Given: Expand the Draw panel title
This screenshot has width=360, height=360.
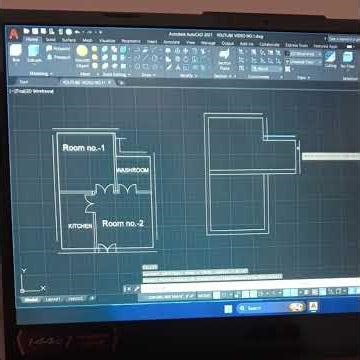Looking at the screenshot, I should 148,75.
